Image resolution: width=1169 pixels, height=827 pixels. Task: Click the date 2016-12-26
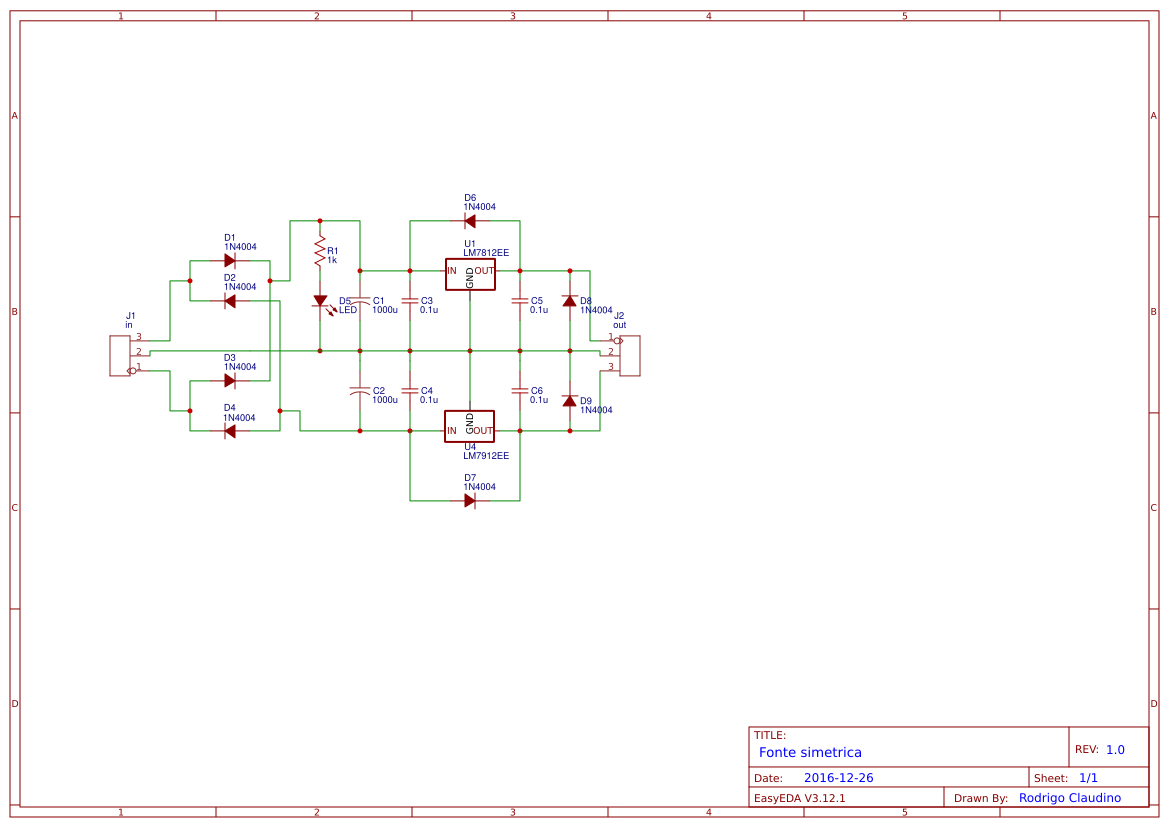tap(839, 778)
